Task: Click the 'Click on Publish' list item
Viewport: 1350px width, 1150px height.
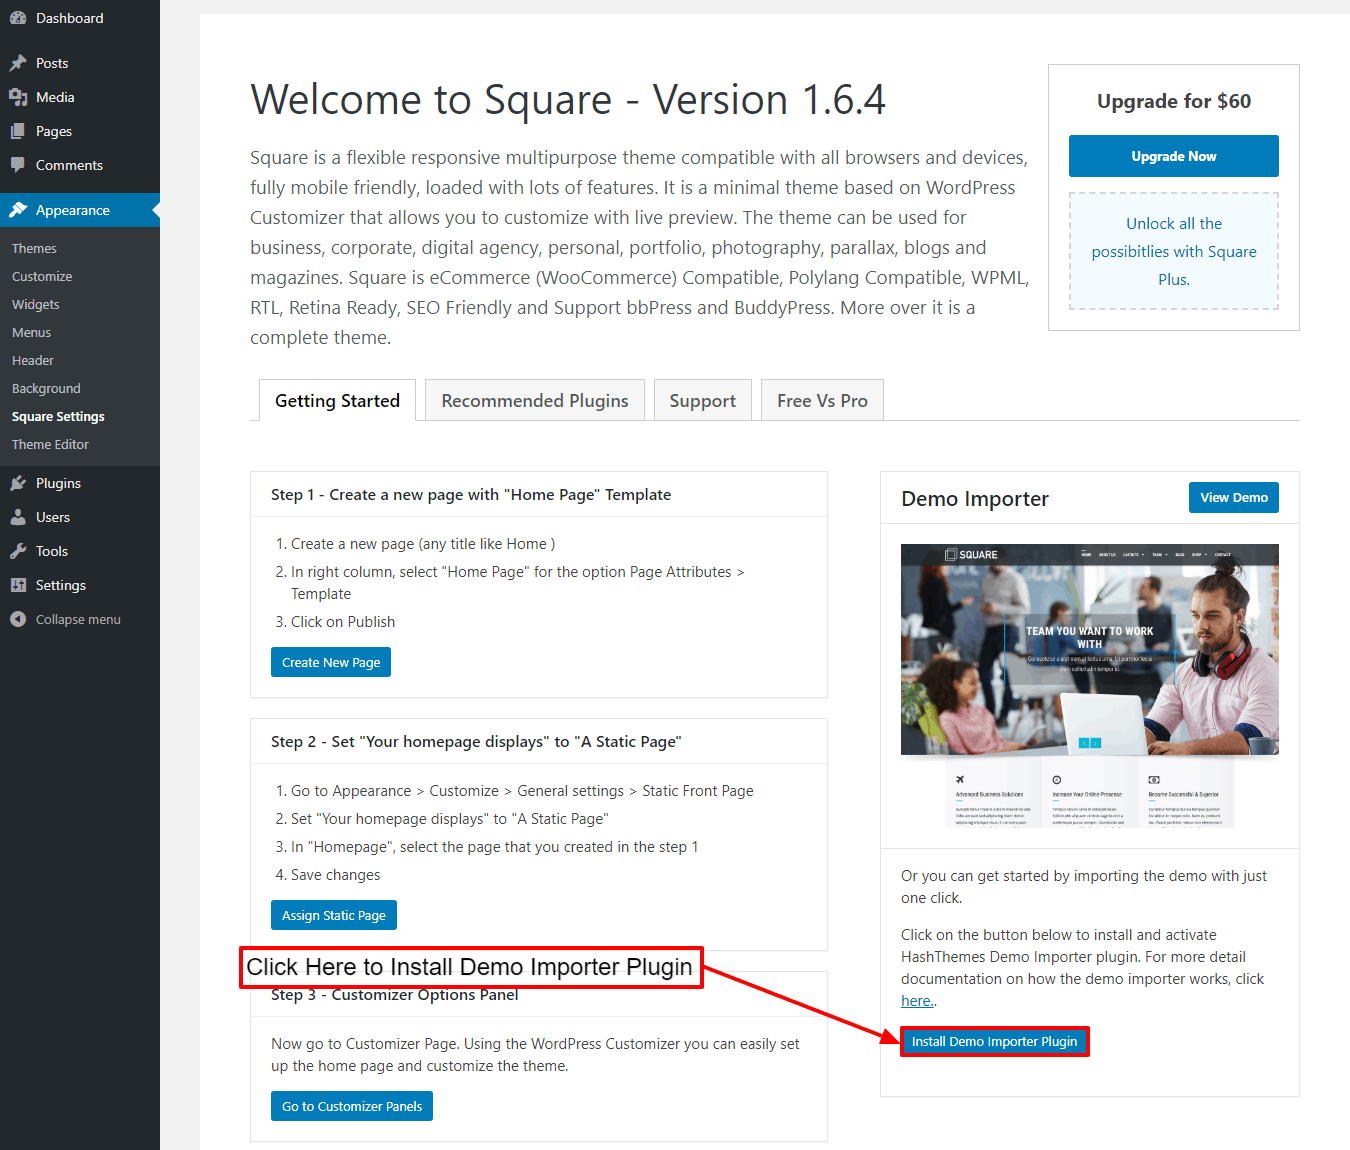Action: 342,621
